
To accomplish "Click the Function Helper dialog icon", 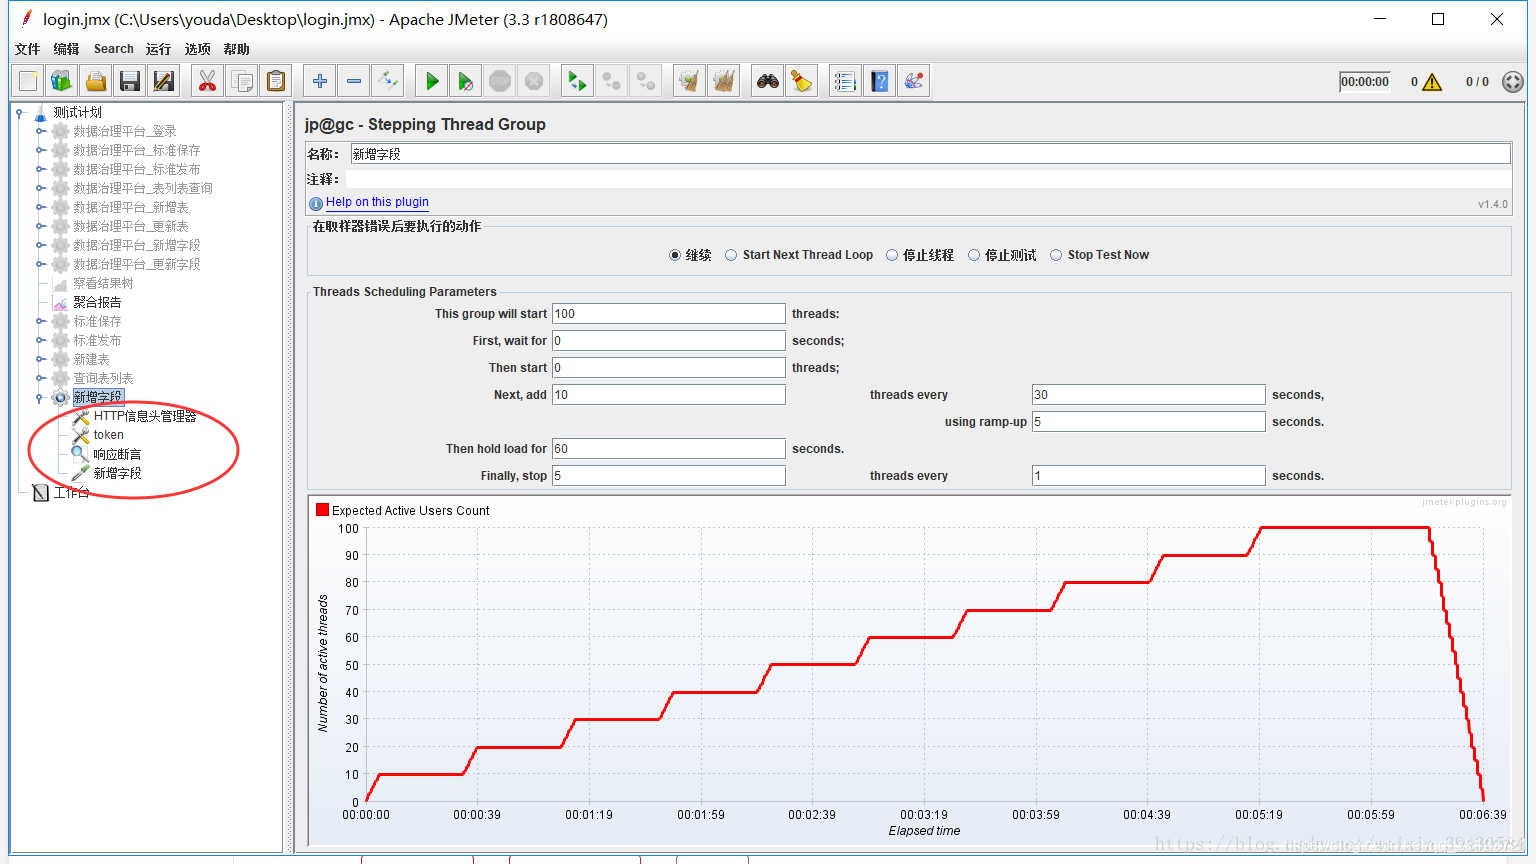I will [x=846, y=81].
